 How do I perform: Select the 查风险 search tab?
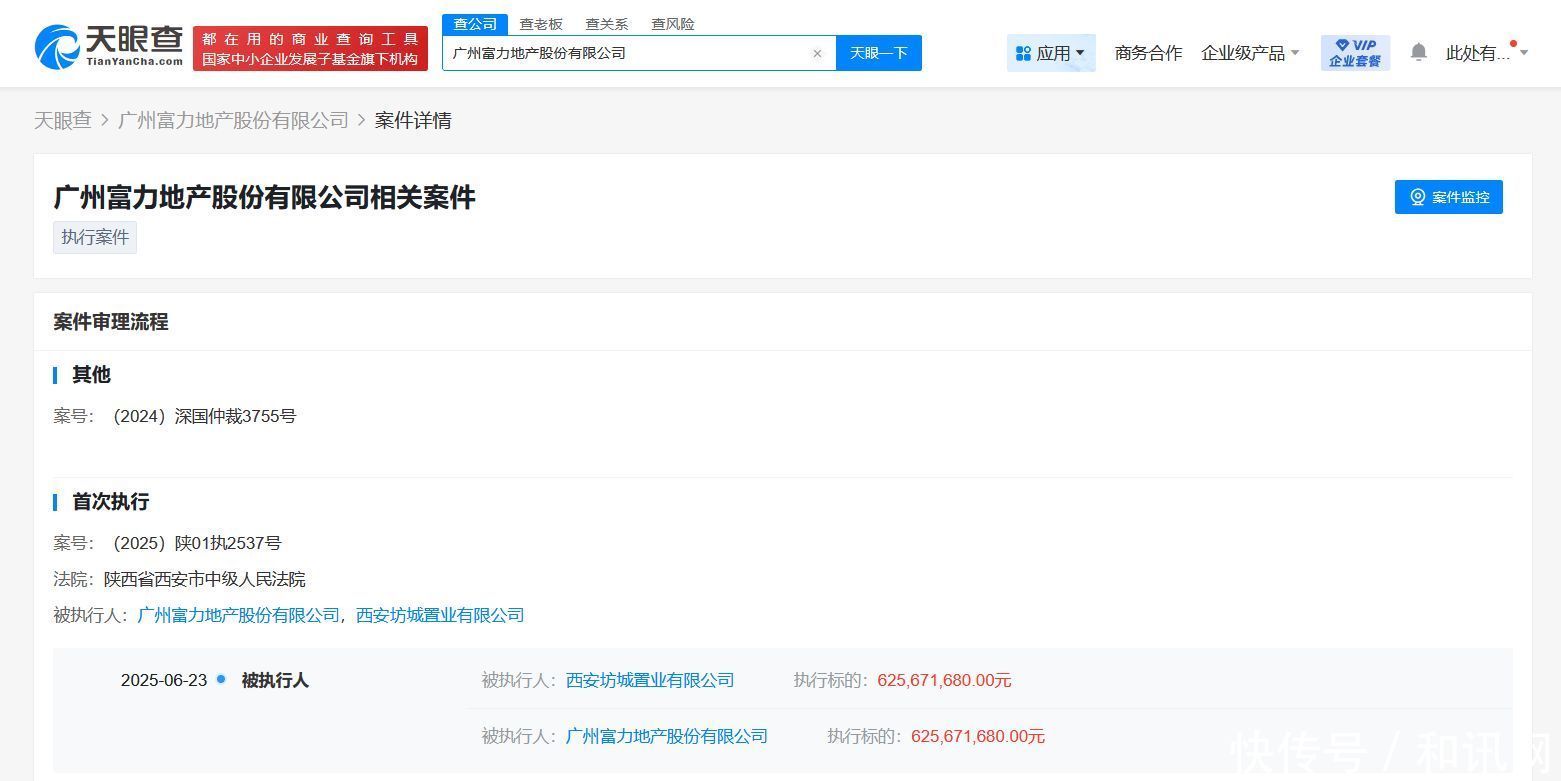[x=673, y=24]
